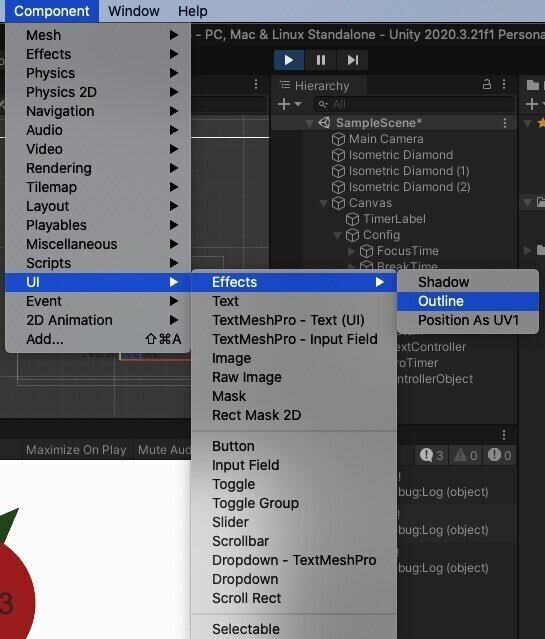Open the Effects submenu under Component
This screenshot has width=545, height=639.
[98, 54]
